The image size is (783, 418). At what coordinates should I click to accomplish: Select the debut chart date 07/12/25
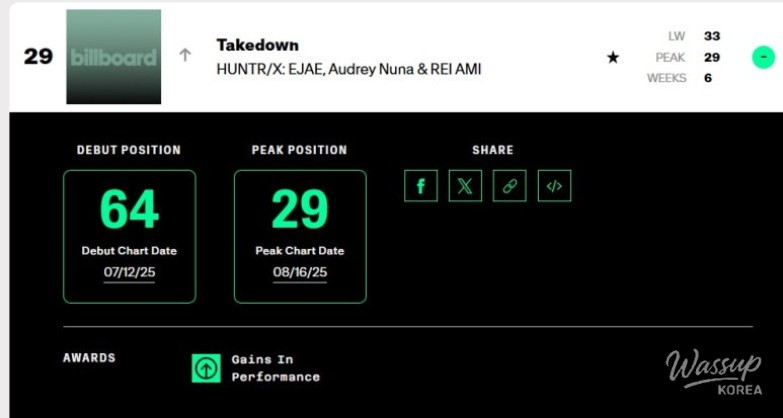click(x=129, y=272)
